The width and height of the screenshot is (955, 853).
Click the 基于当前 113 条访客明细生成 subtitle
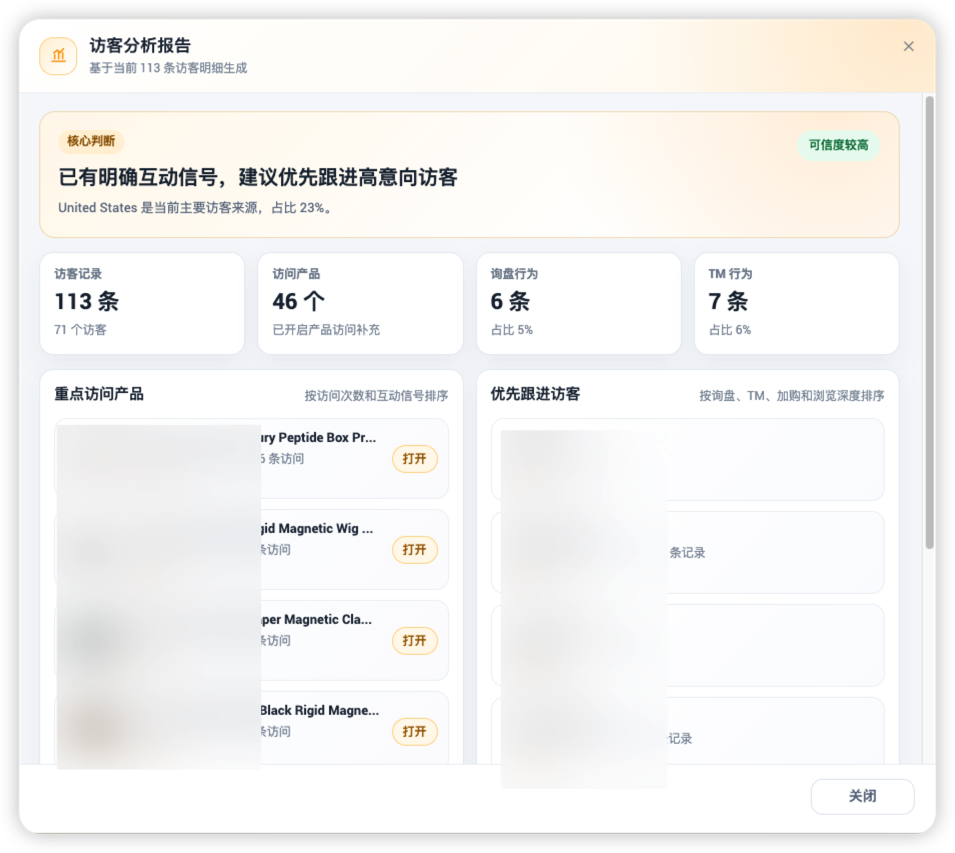tap(168, 68)
